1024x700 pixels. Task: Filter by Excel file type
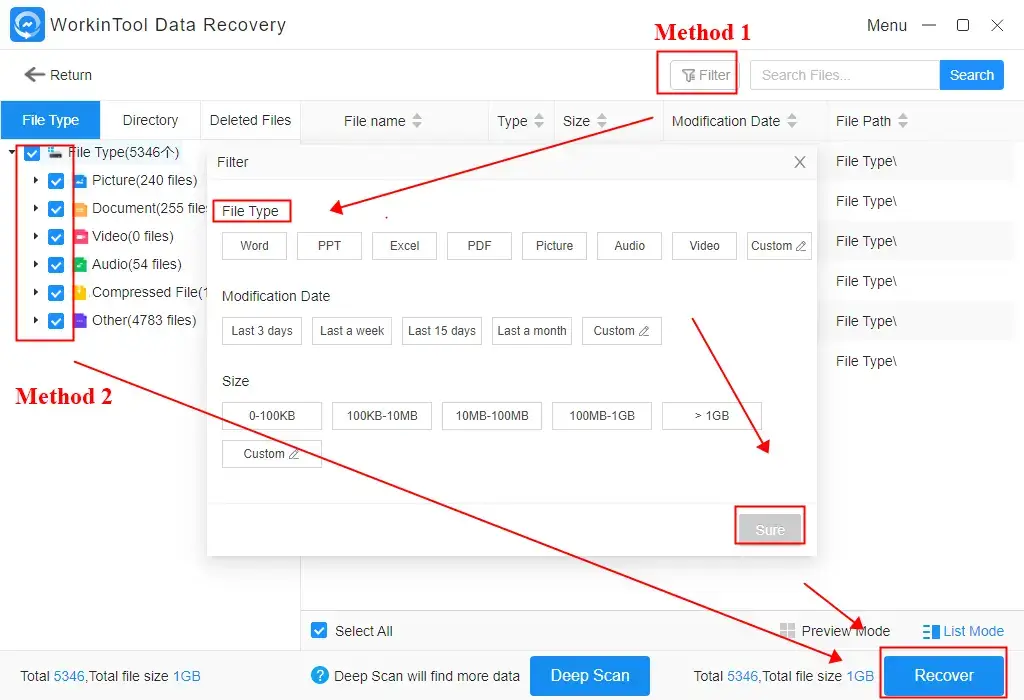pos(404,246)
